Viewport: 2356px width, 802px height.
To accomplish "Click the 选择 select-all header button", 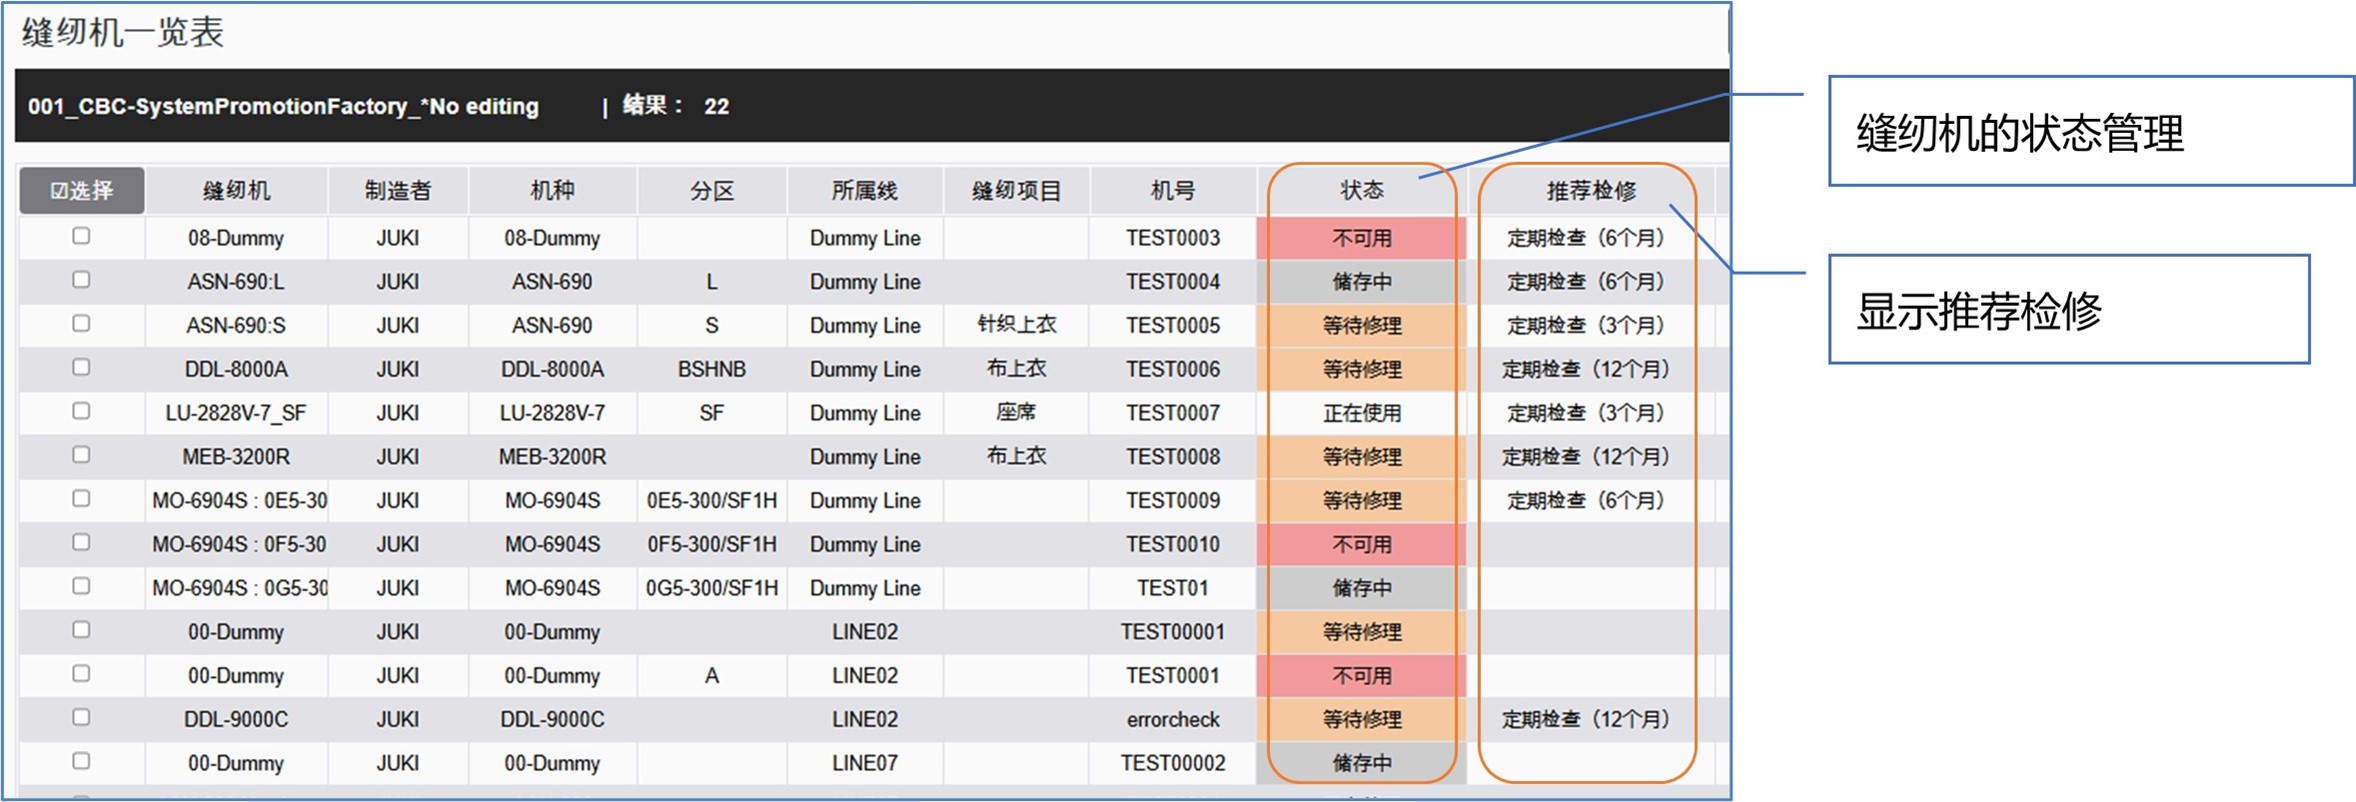I will [82, 190].
